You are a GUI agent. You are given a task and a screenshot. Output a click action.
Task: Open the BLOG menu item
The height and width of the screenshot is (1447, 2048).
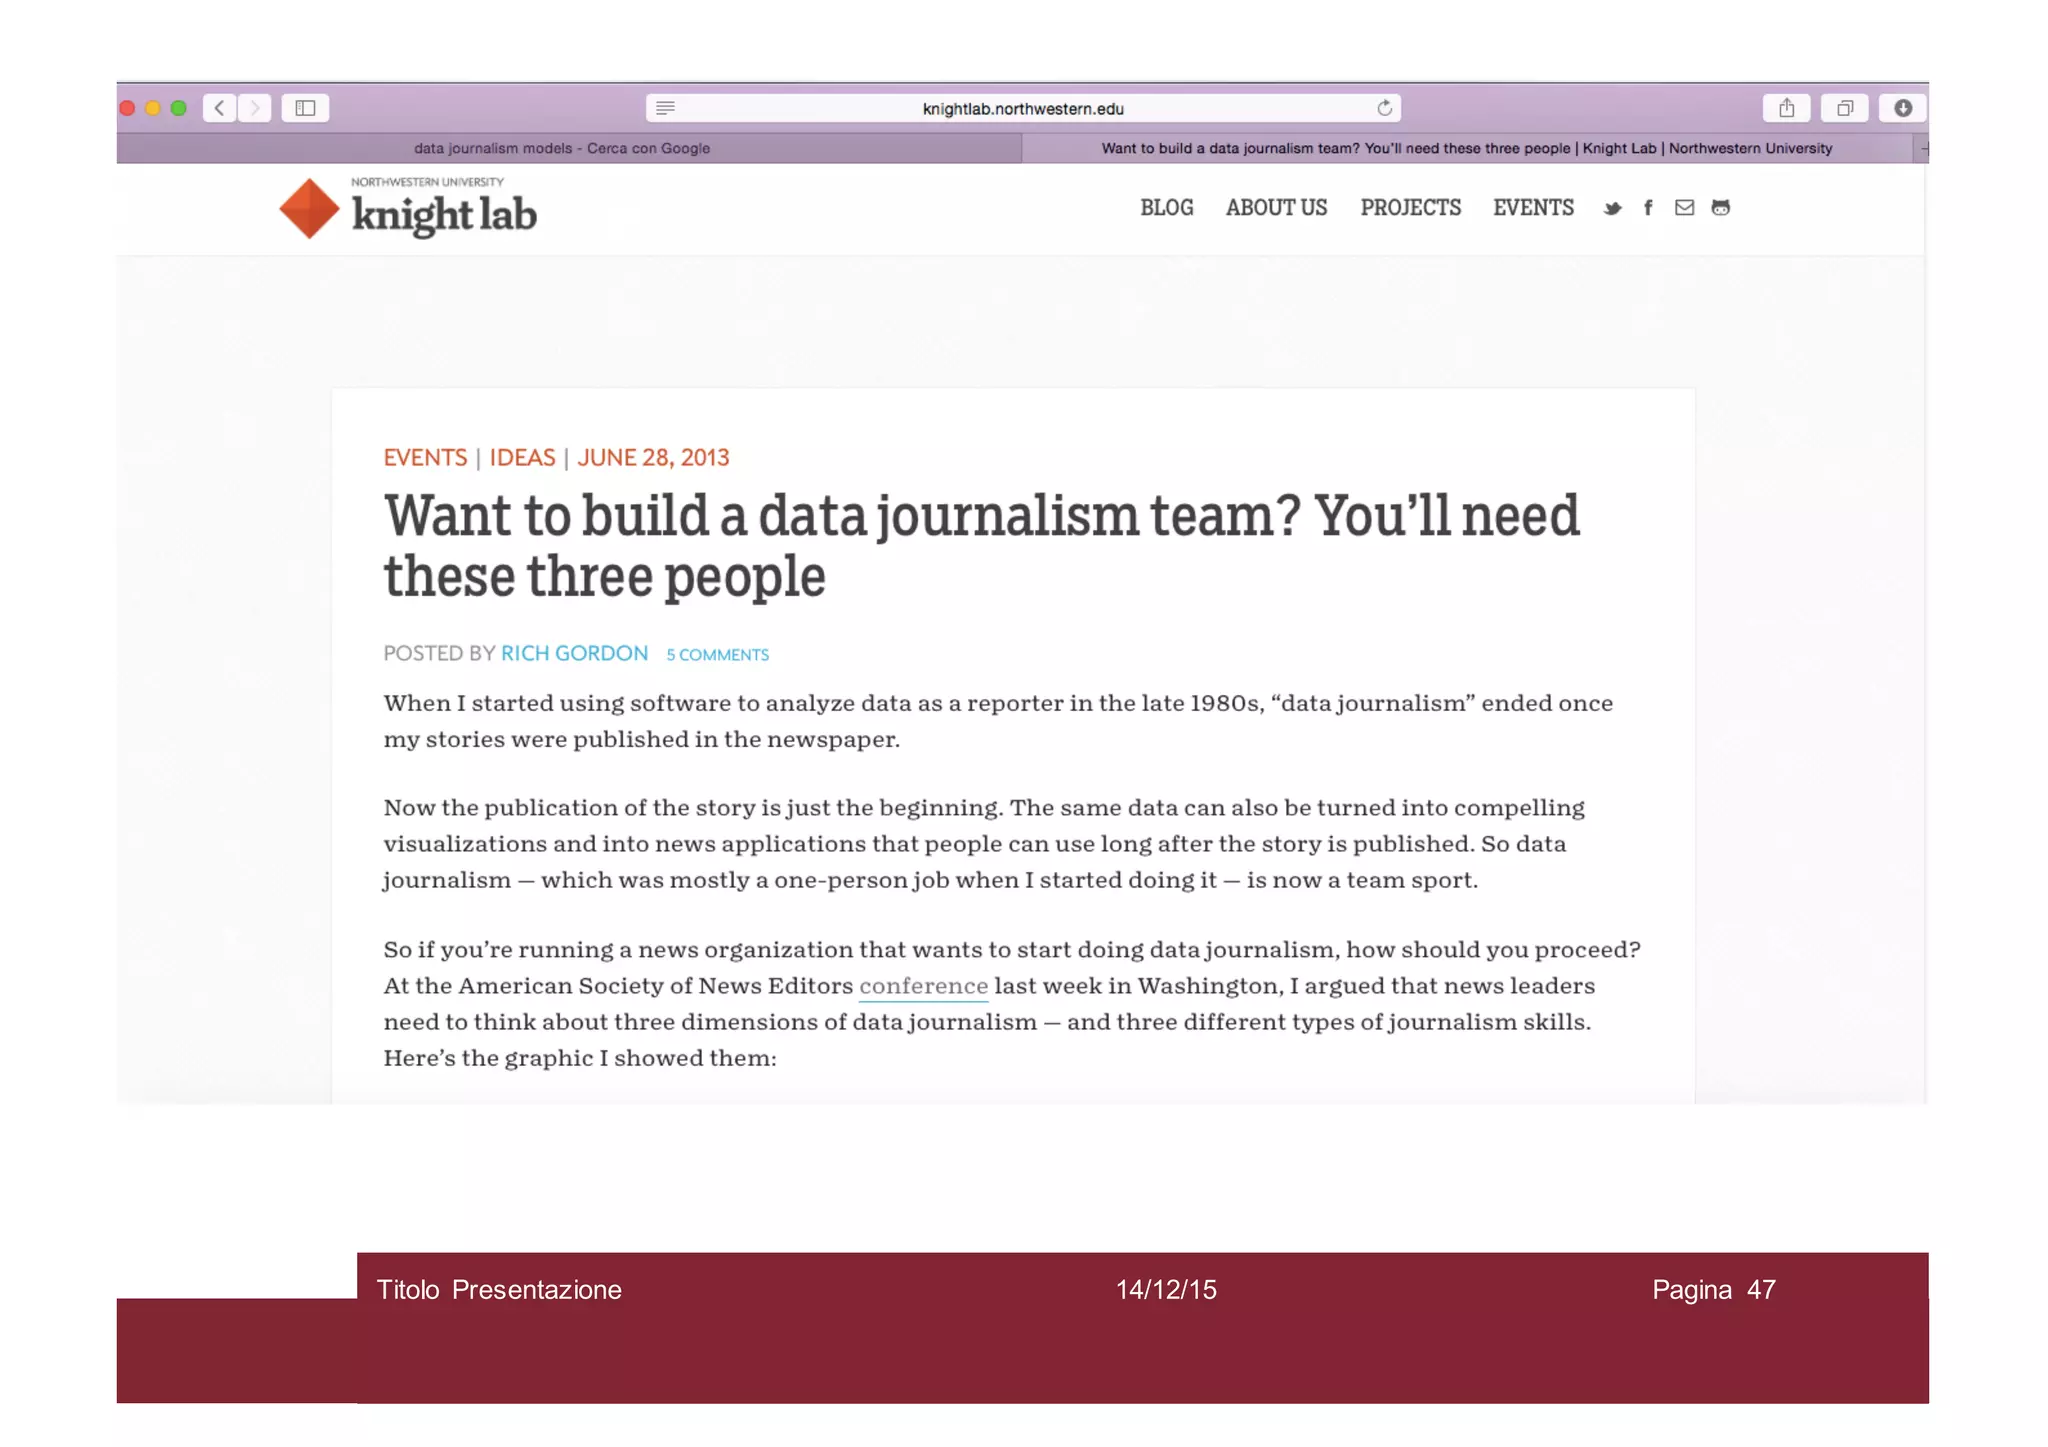tap(1166, 208)
